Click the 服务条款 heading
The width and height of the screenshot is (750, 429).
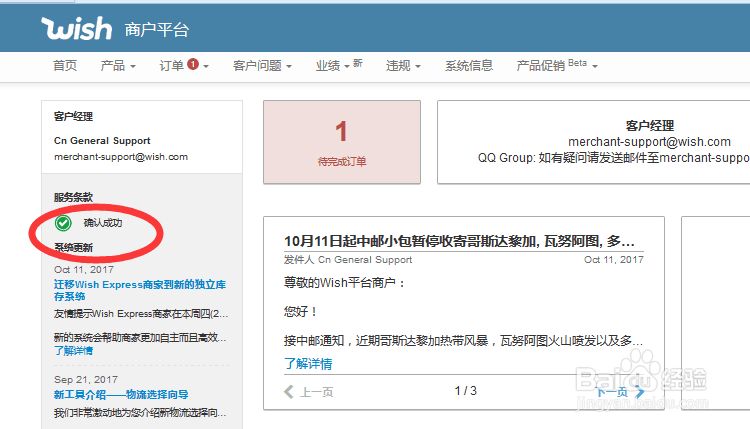tap(73, 197)
